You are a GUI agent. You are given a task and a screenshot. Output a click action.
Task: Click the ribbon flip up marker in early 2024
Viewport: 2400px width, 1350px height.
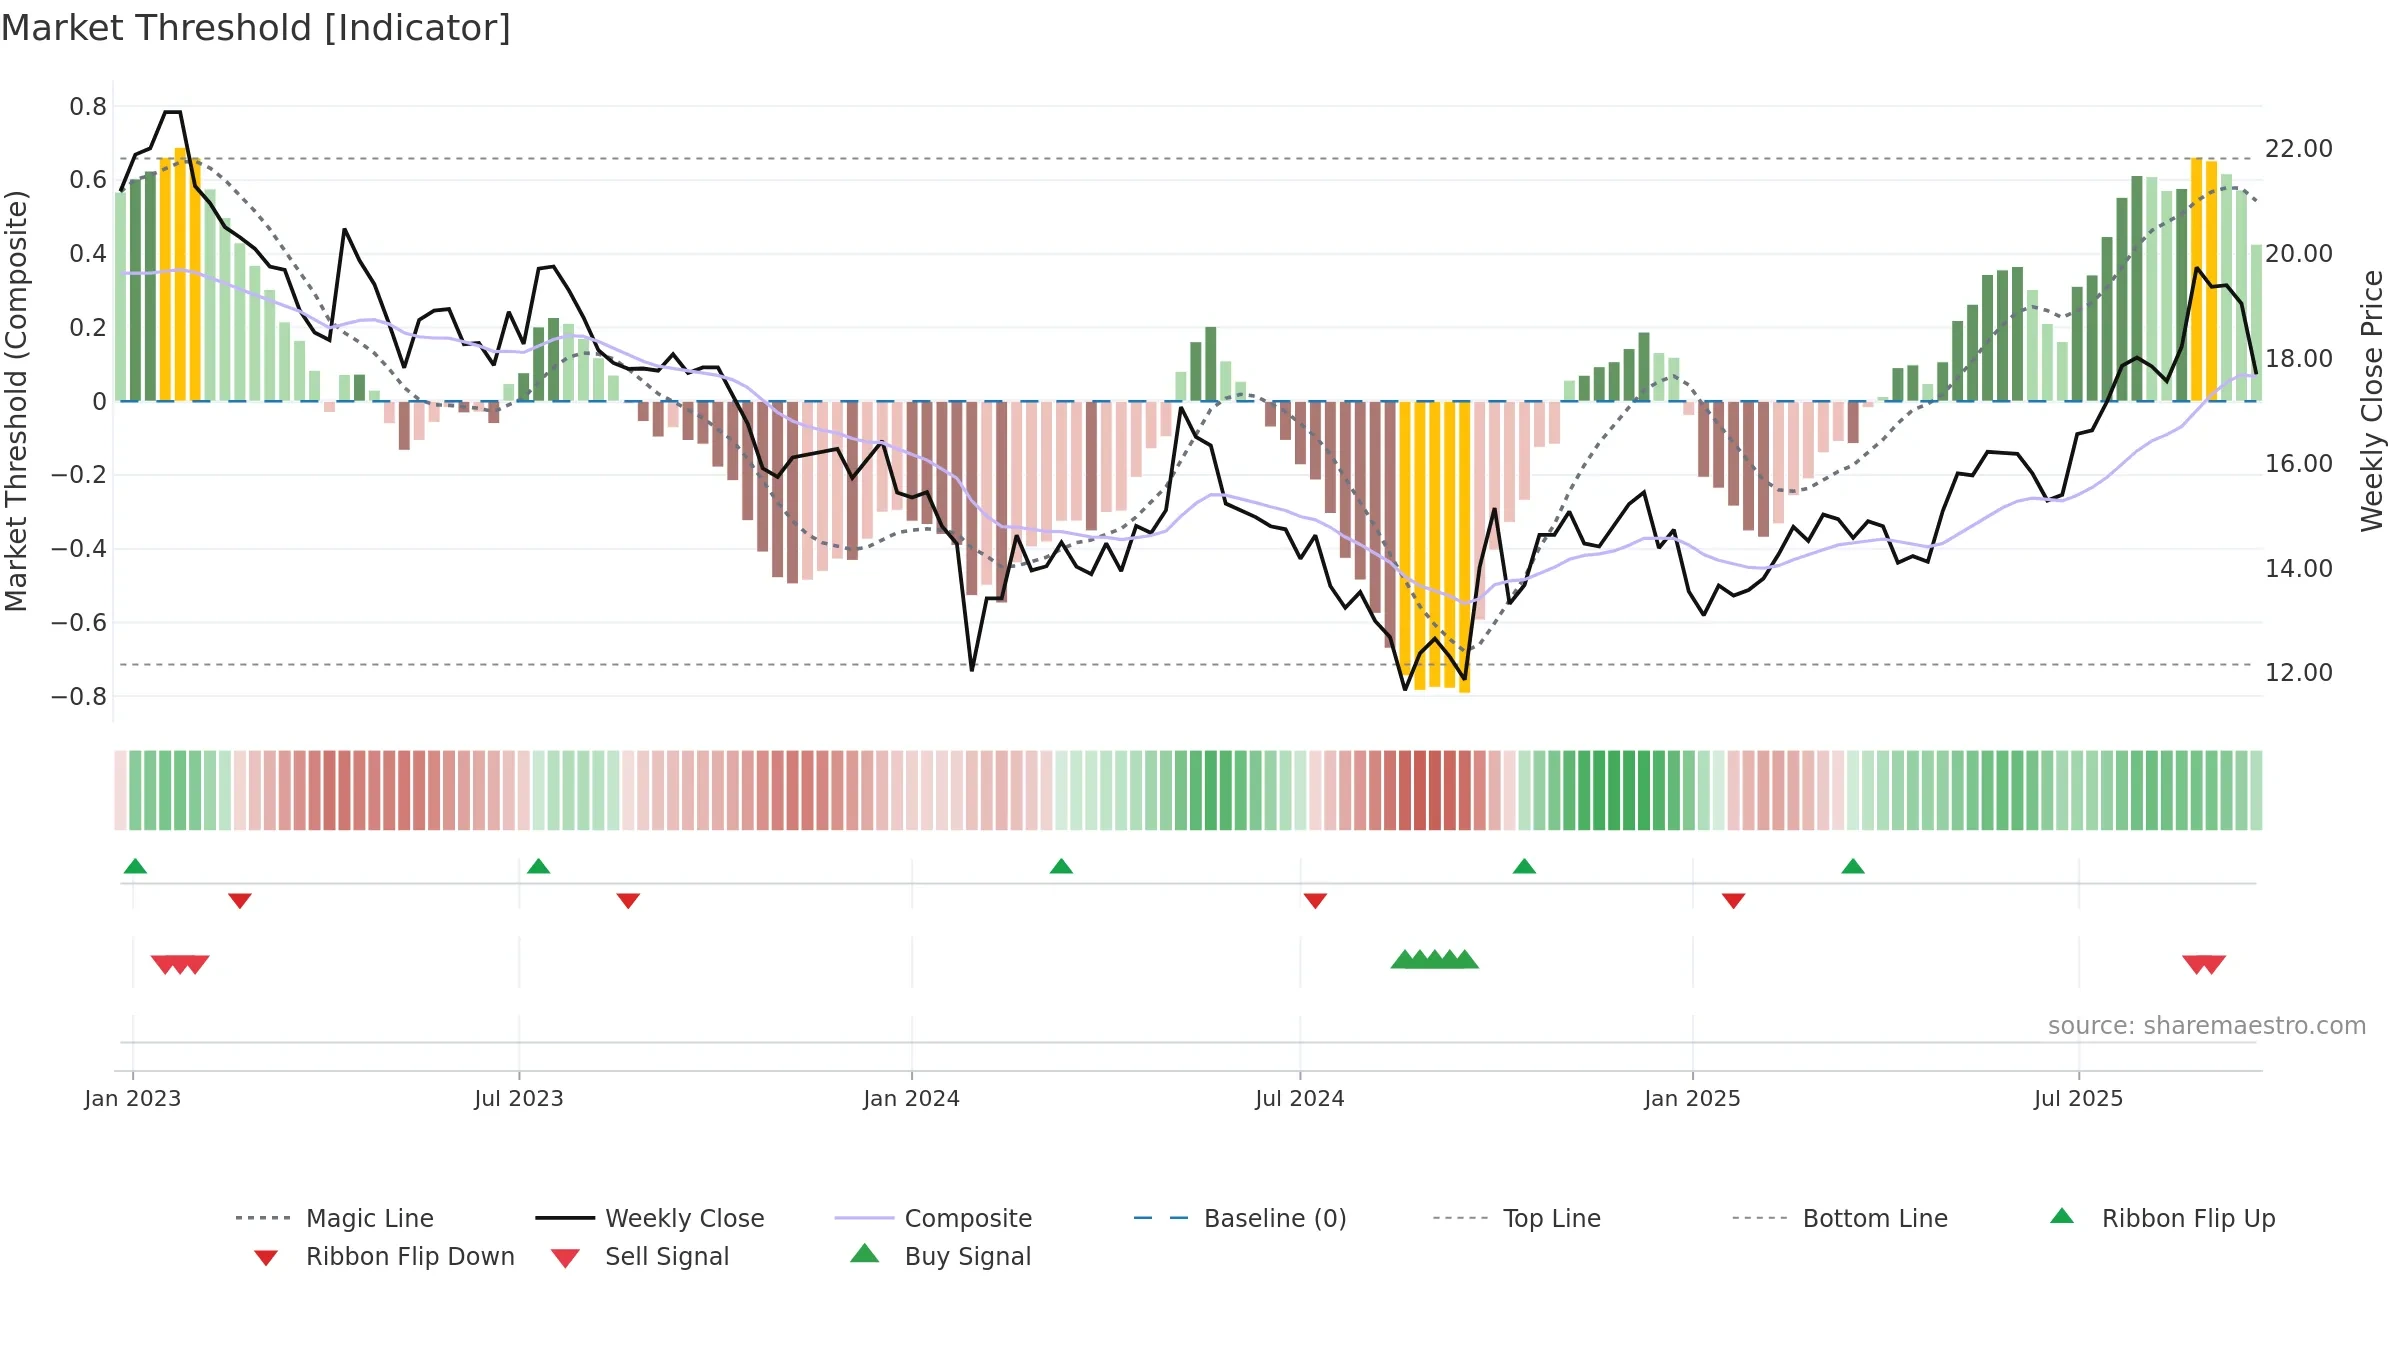(1062, 866)
